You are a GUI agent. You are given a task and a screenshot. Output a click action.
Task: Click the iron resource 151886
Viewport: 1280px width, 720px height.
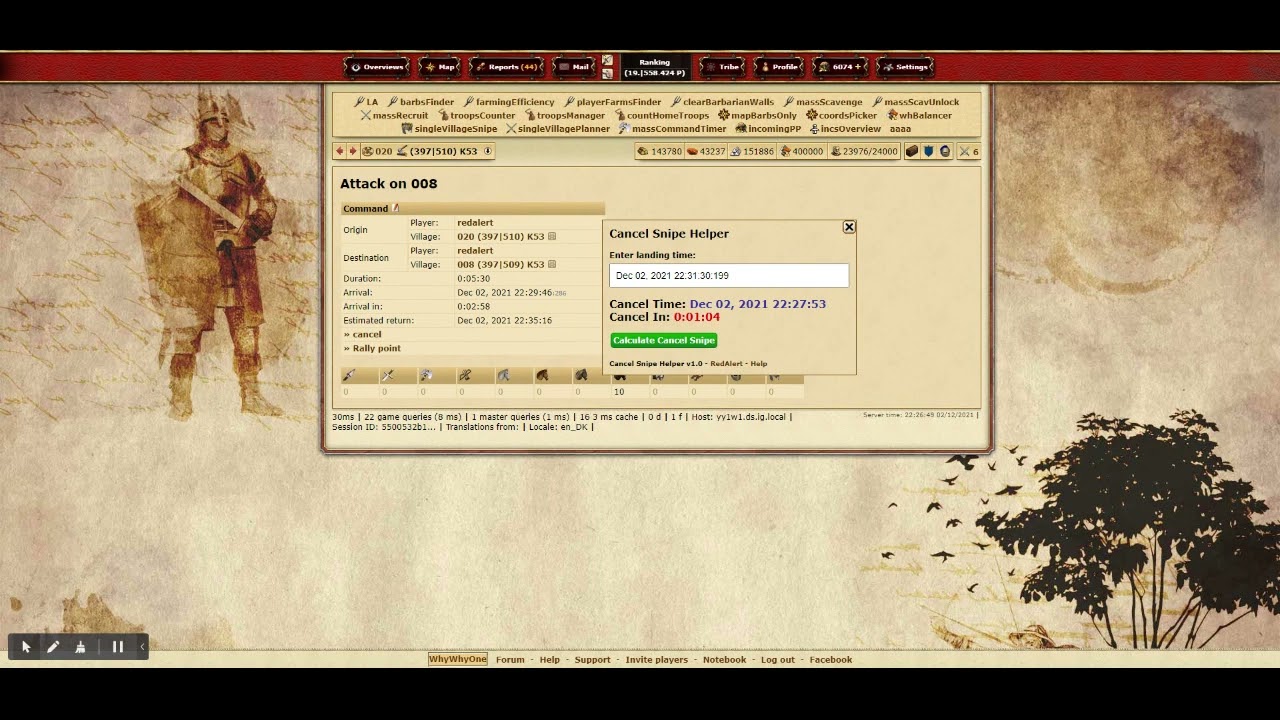(752, 151)
